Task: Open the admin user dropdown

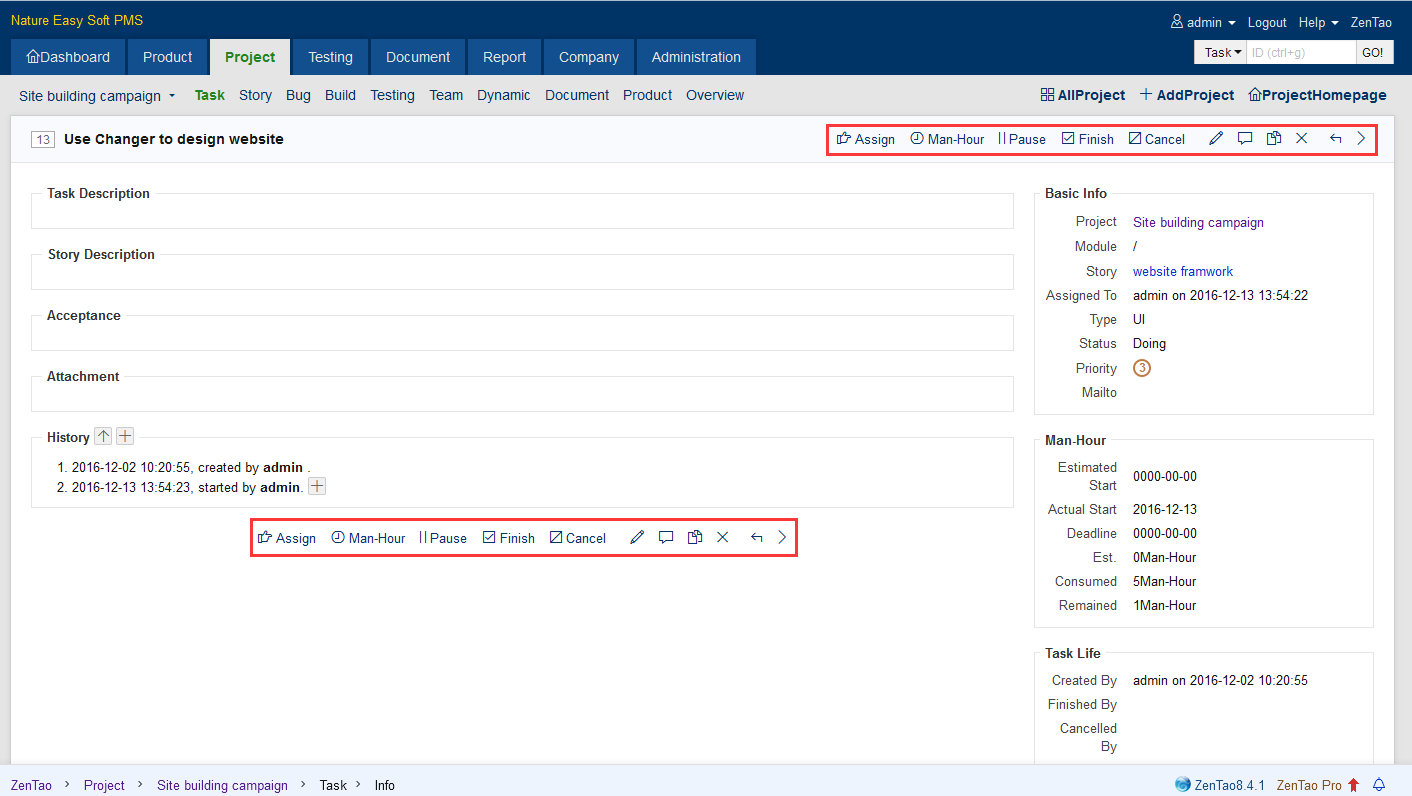Action: point(1204,22)
